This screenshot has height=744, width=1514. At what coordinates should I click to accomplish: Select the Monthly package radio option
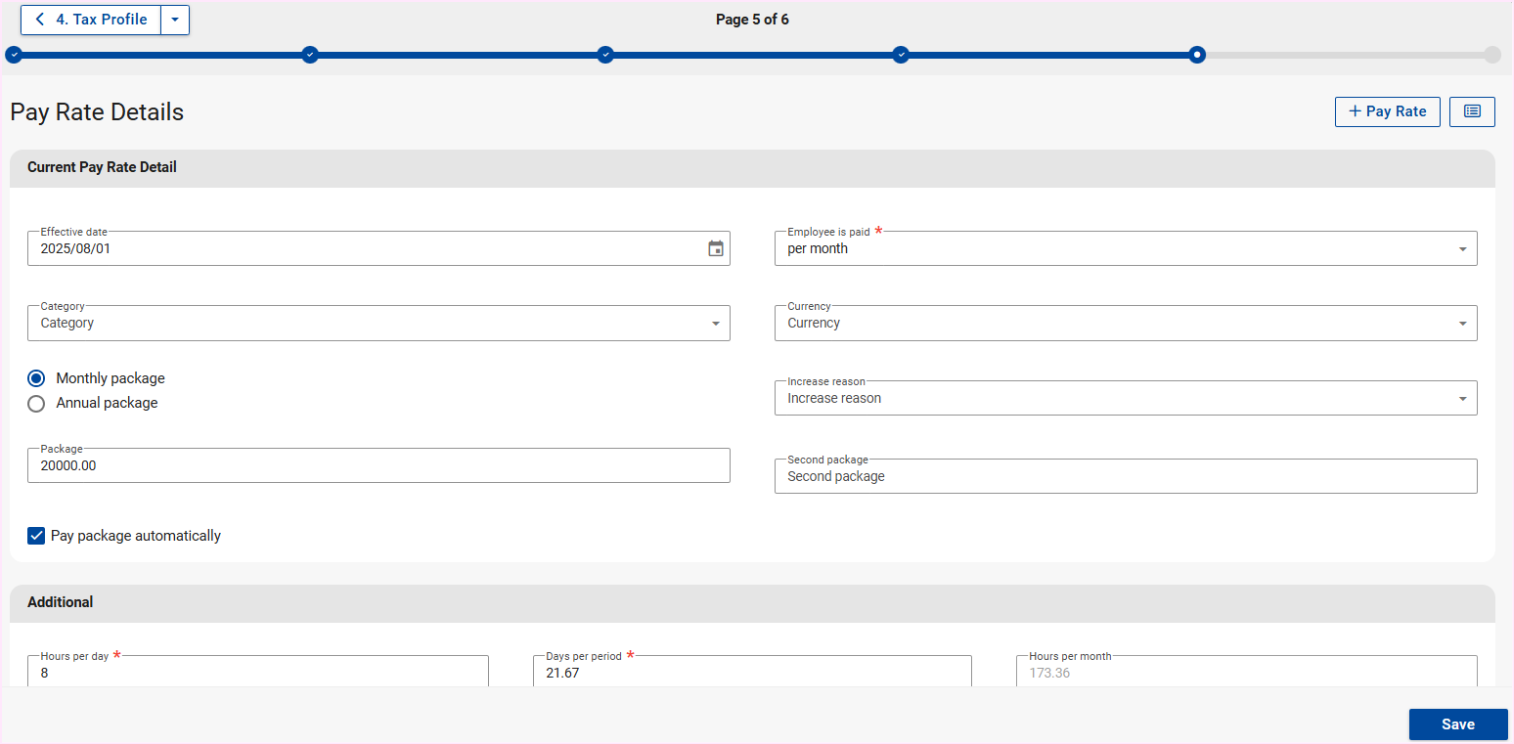click(x=37, y=379)
